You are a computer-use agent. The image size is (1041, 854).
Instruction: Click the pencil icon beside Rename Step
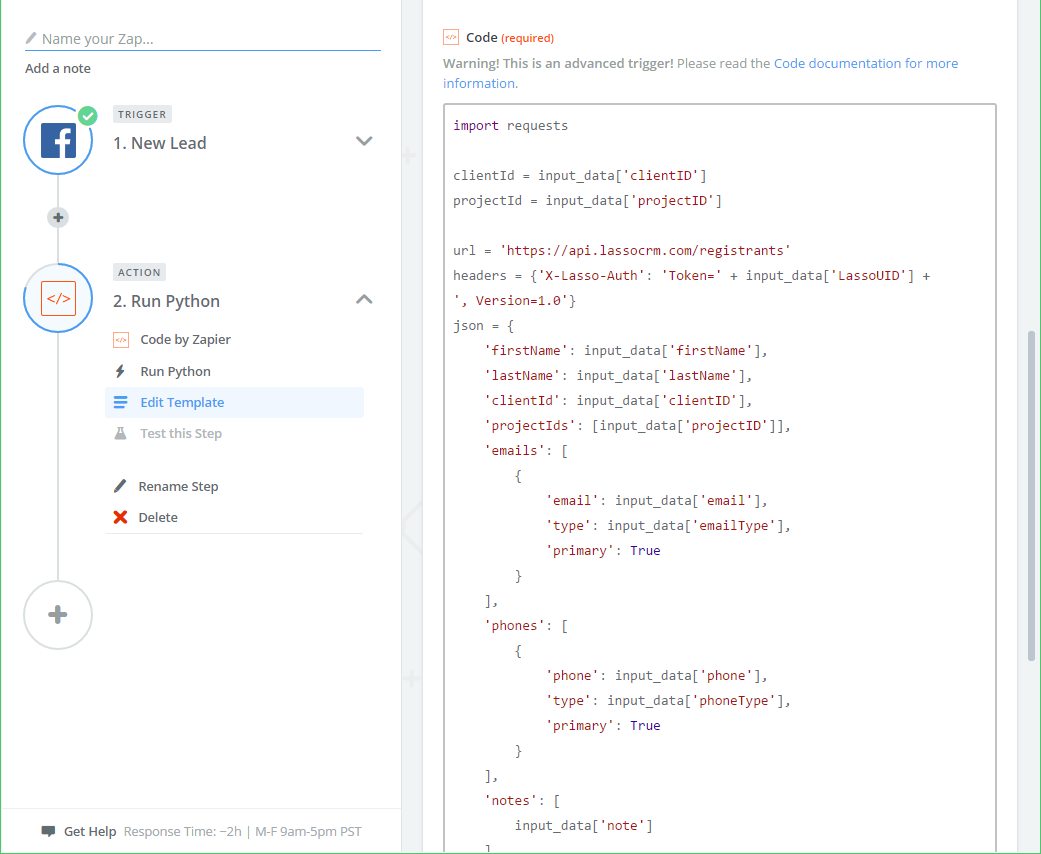pos(120,486)
